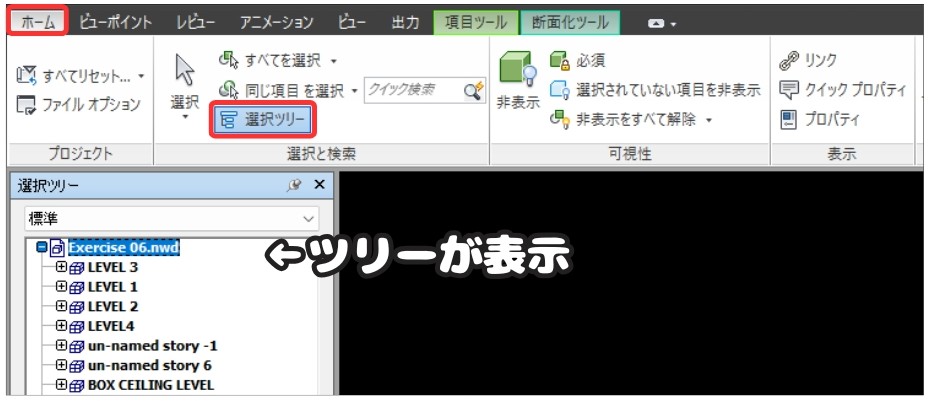Pin the 選択ツリー panel with pushpin

tap(293, 186)
